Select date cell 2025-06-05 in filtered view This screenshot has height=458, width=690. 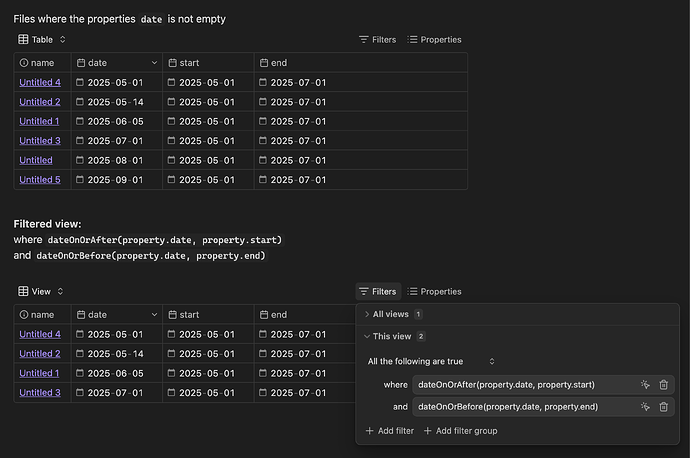[x=117, y=373]
